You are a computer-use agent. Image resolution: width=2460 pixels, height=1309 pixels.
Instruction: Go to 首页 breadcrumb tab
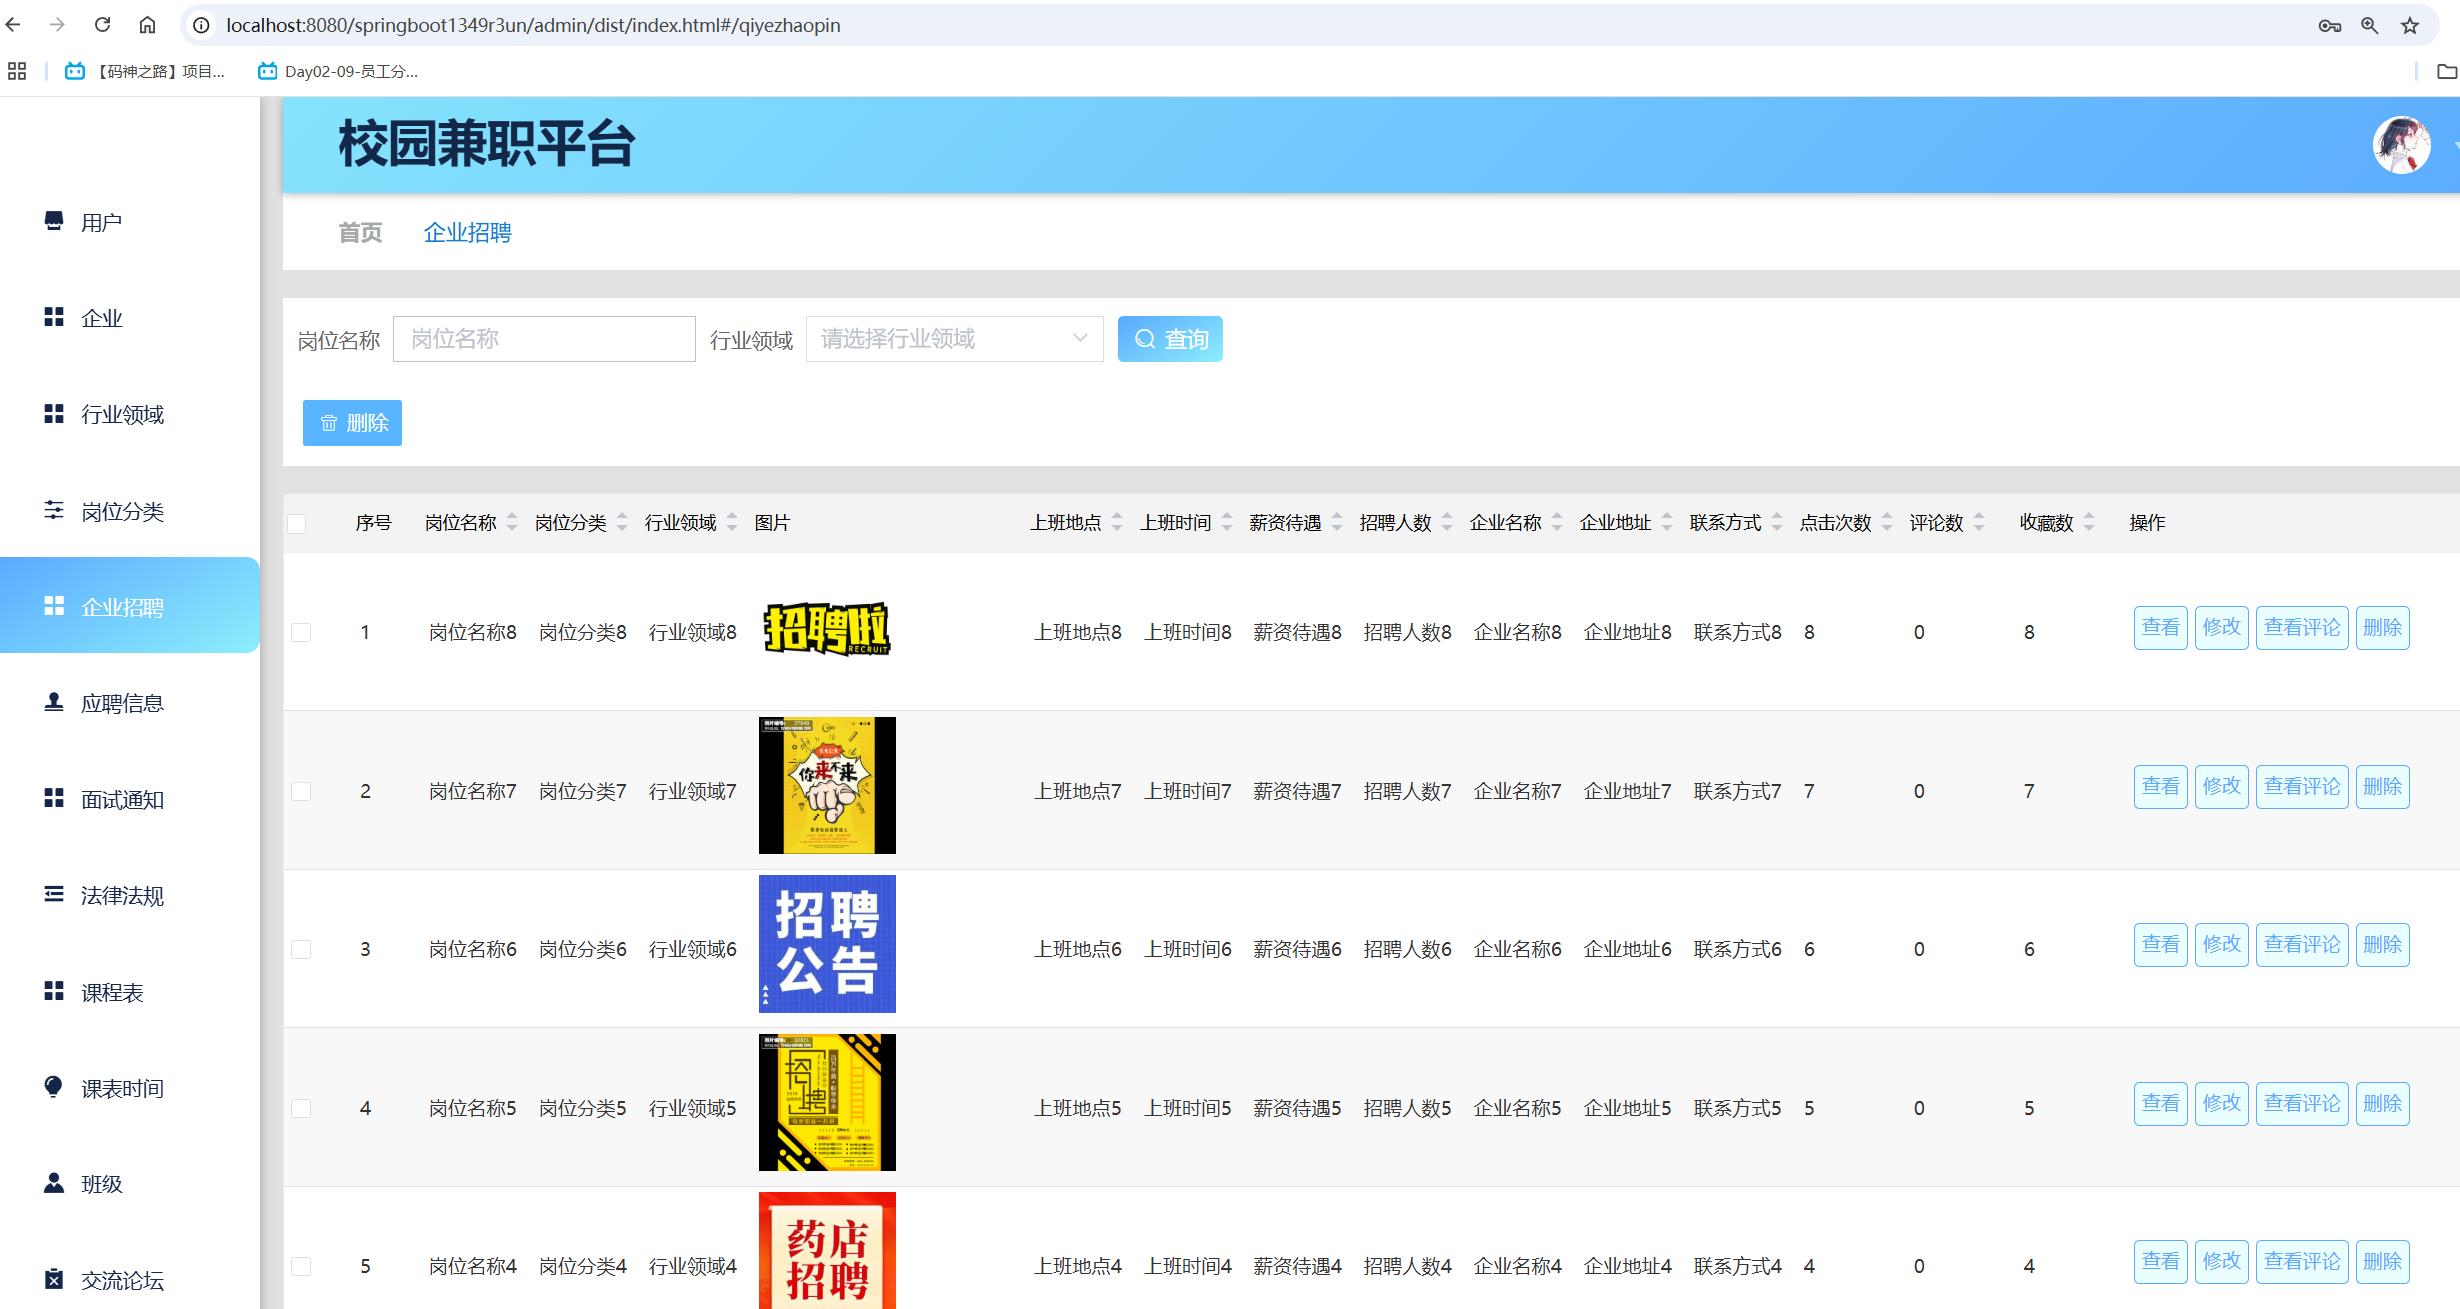pyautogui.click(x=360, y=232)
